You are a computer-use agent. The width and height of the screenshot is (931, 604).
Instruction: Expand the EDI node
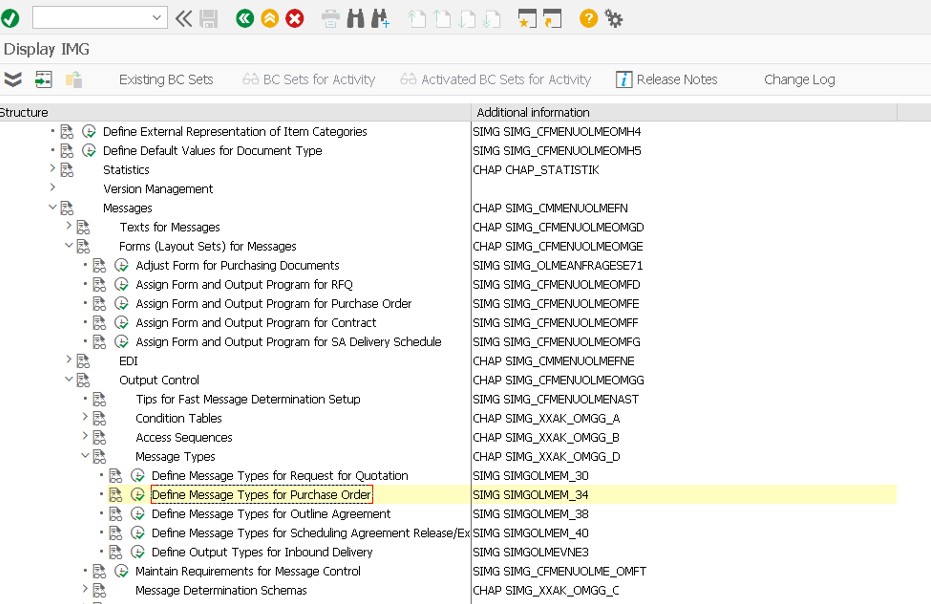coord(69,360)
